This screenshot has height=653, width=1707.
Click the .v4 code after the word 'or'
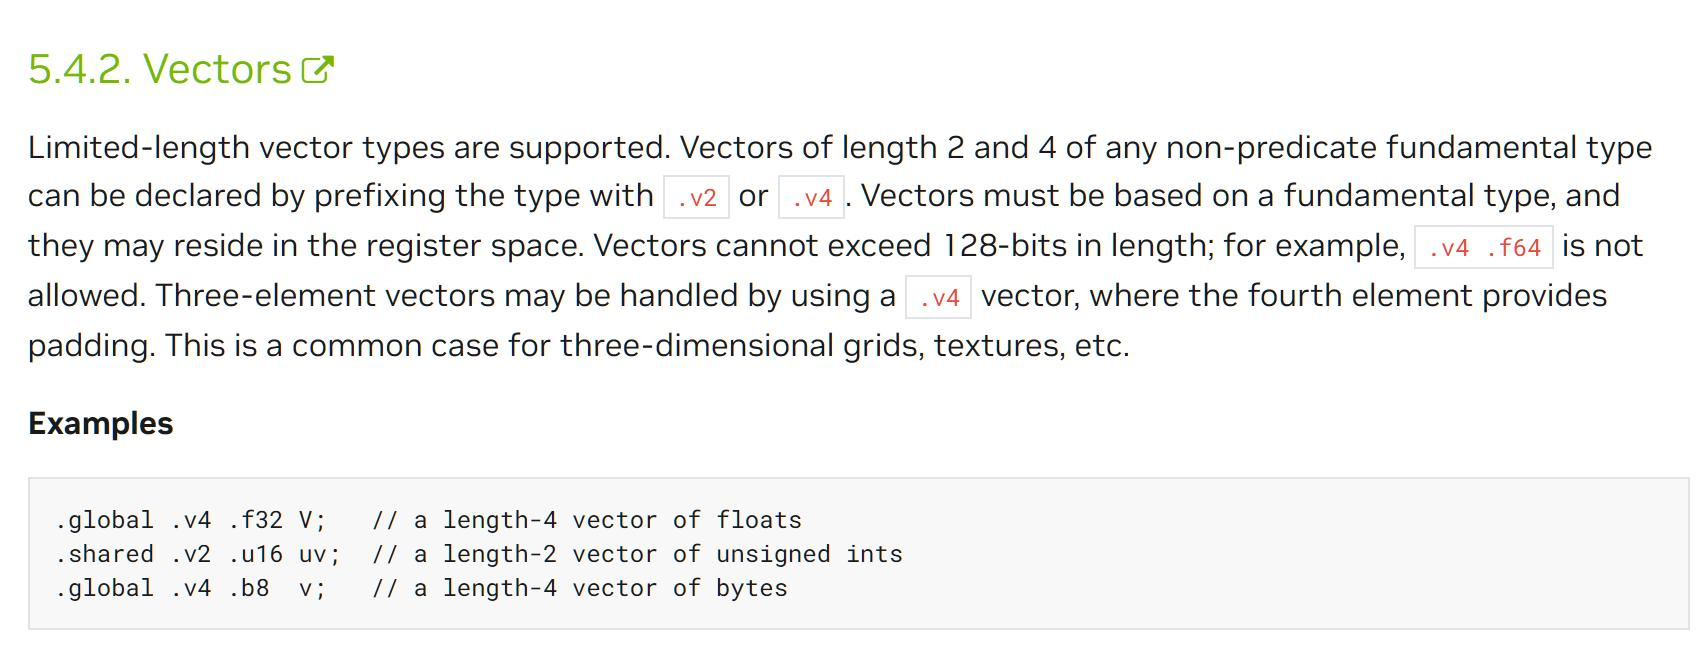click(x=812, y=197)
